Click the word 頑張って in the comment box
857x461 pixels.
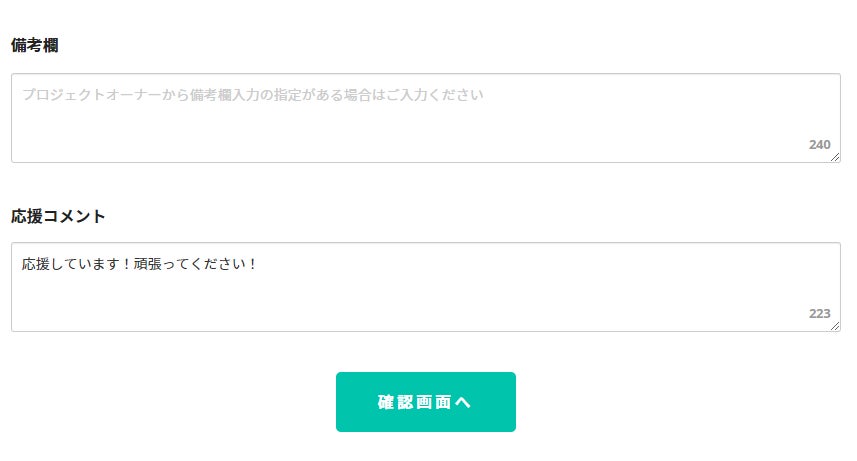tap(164, 265)
